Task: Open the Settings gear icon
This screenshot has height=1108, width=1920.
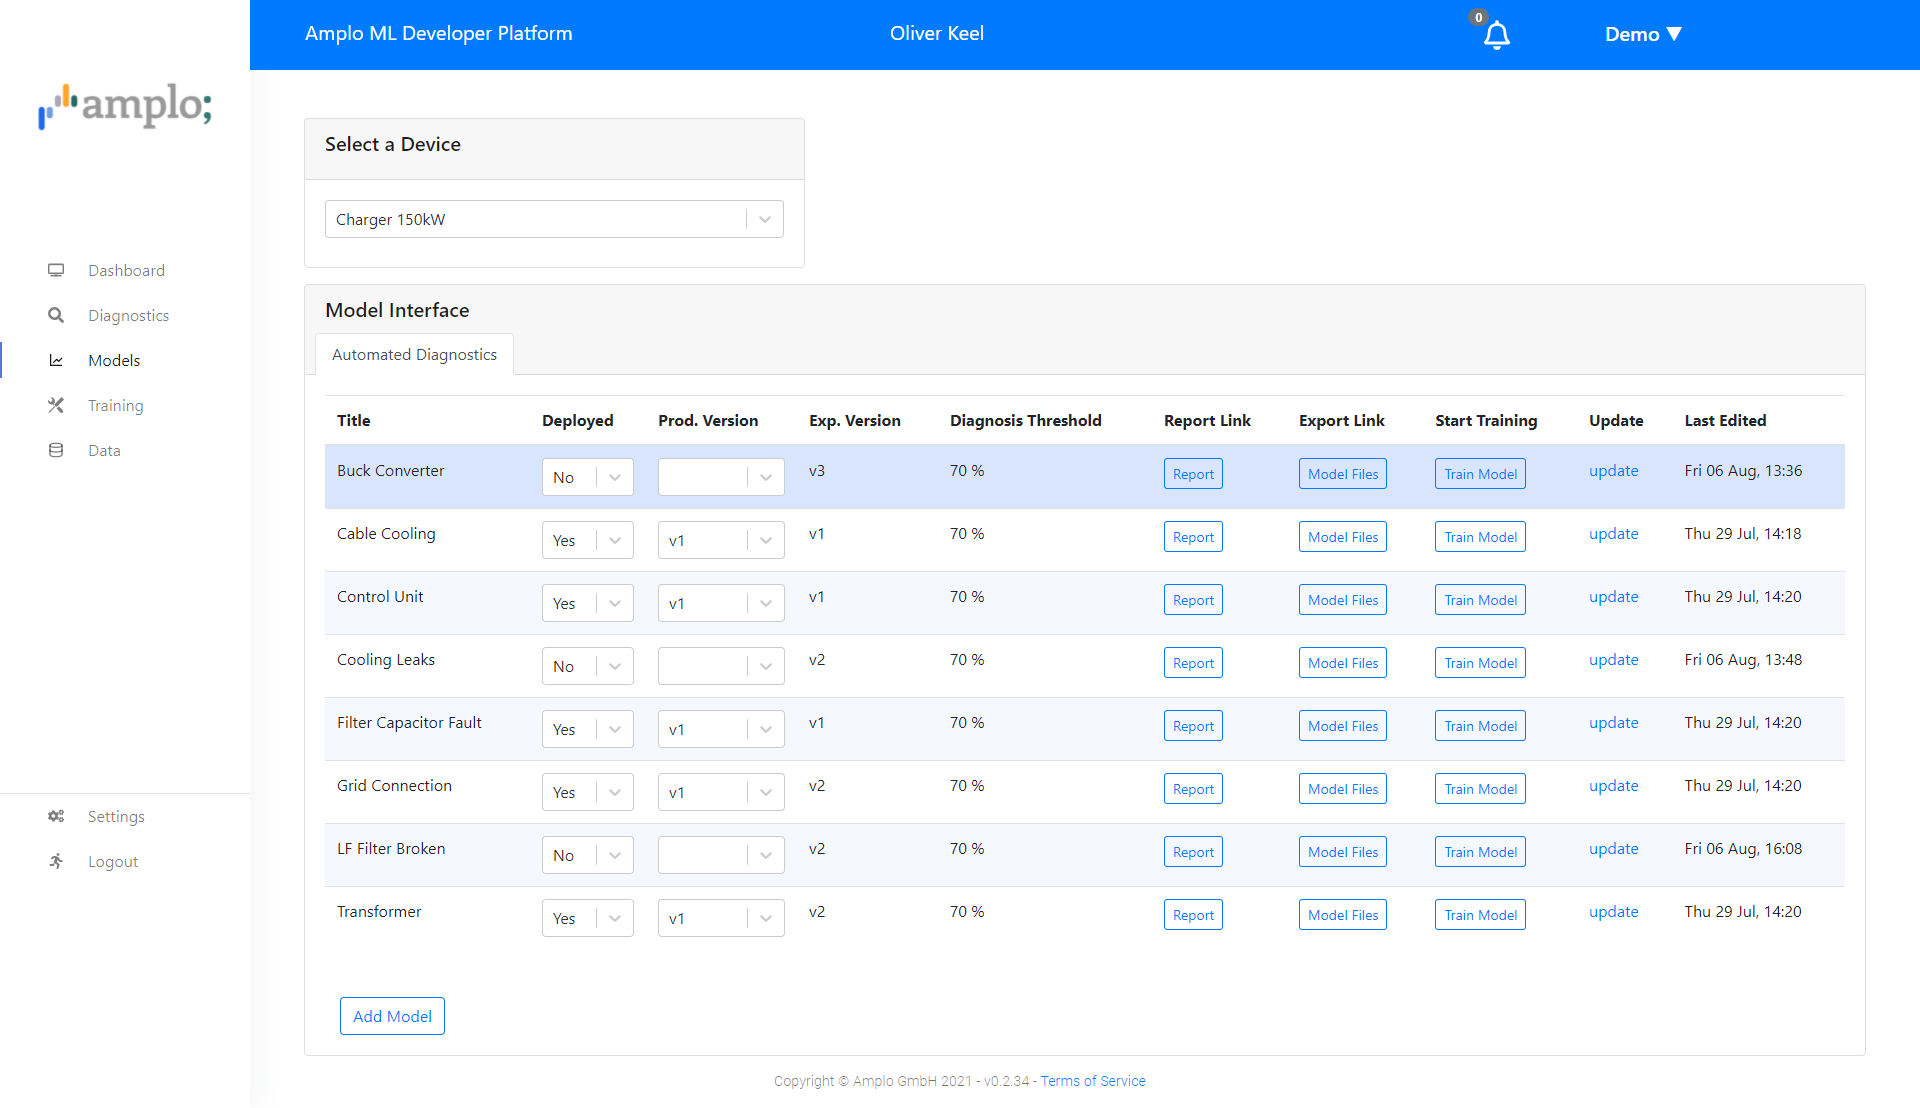Action: coord(56,816)
